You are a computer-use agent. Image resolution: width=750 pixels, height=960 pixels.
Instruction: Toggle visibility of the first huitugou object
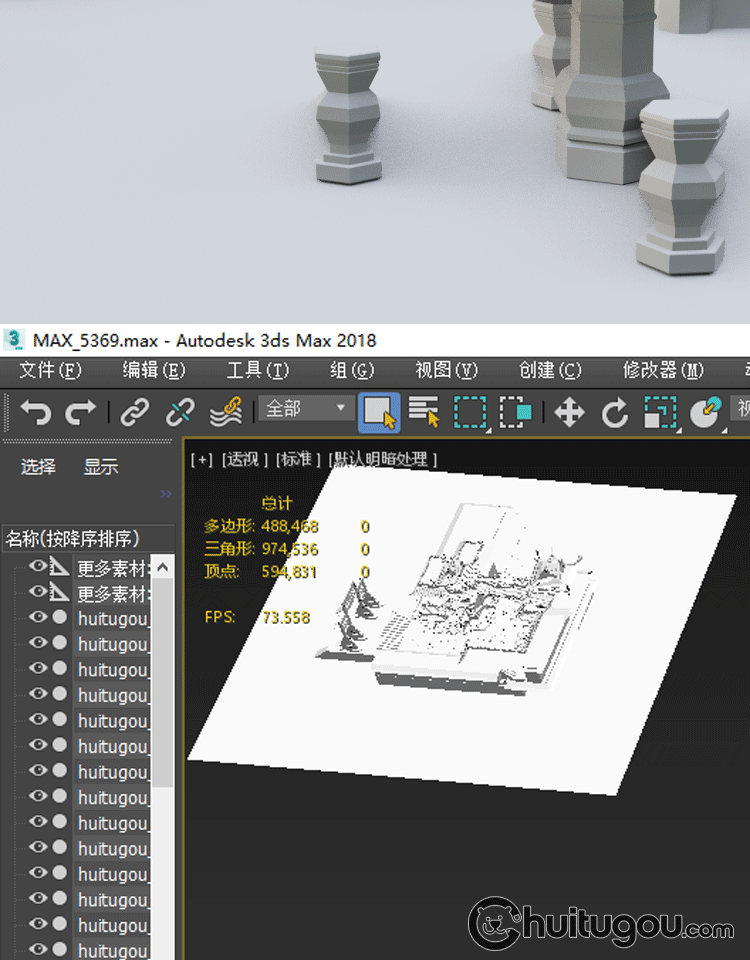[38, 617]
